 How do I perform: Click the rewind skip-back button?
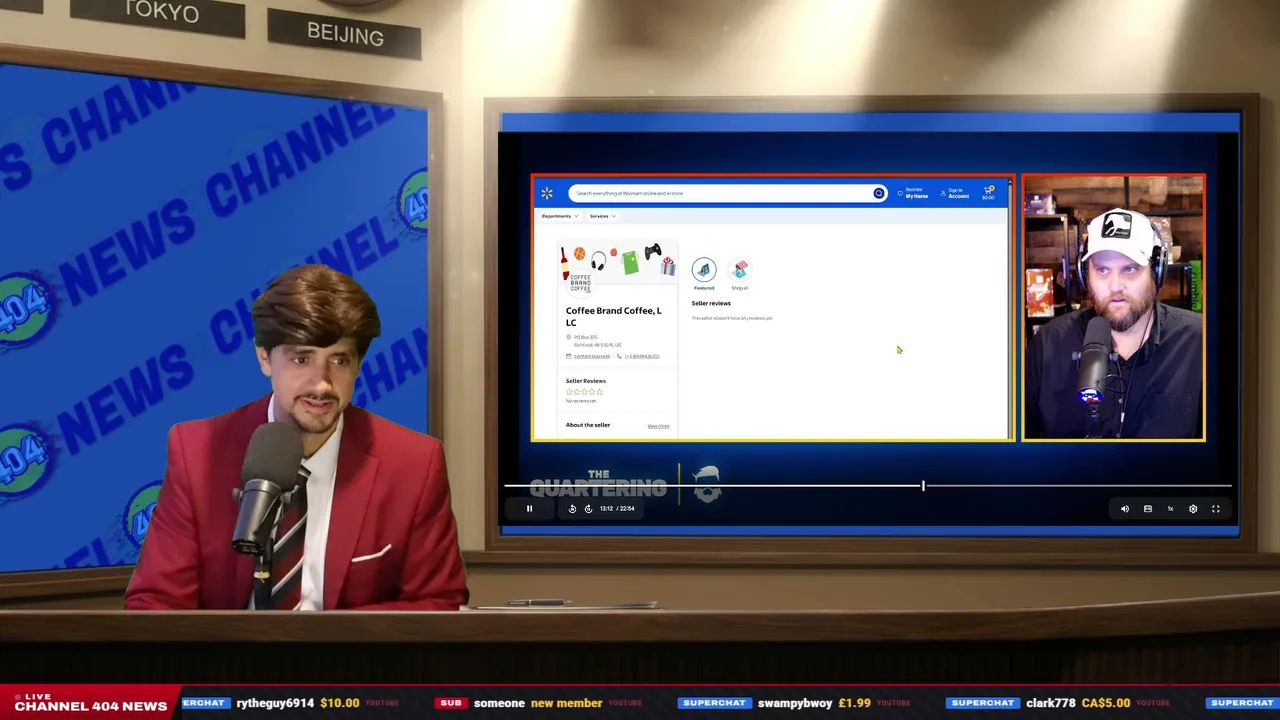pyautogui.click(x=572, y=509)
